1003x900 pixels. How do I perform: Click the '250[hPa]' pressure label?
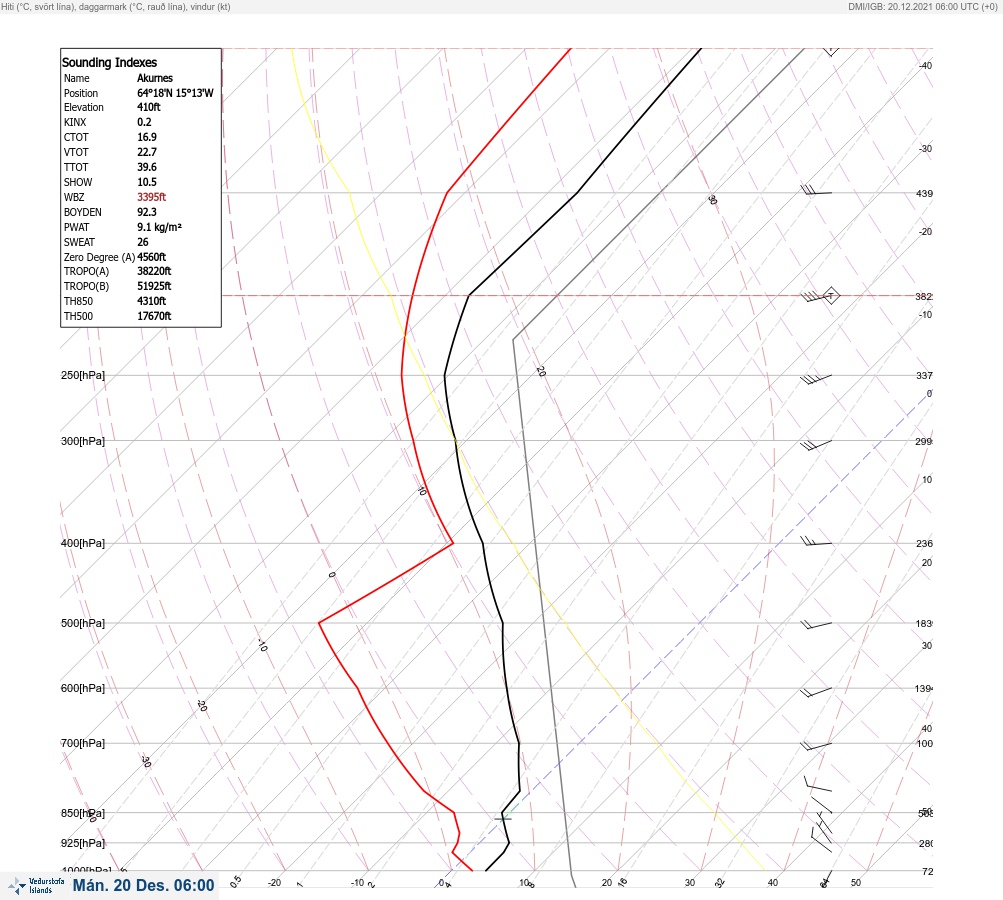pyautogui.click(x=83, y=375)
